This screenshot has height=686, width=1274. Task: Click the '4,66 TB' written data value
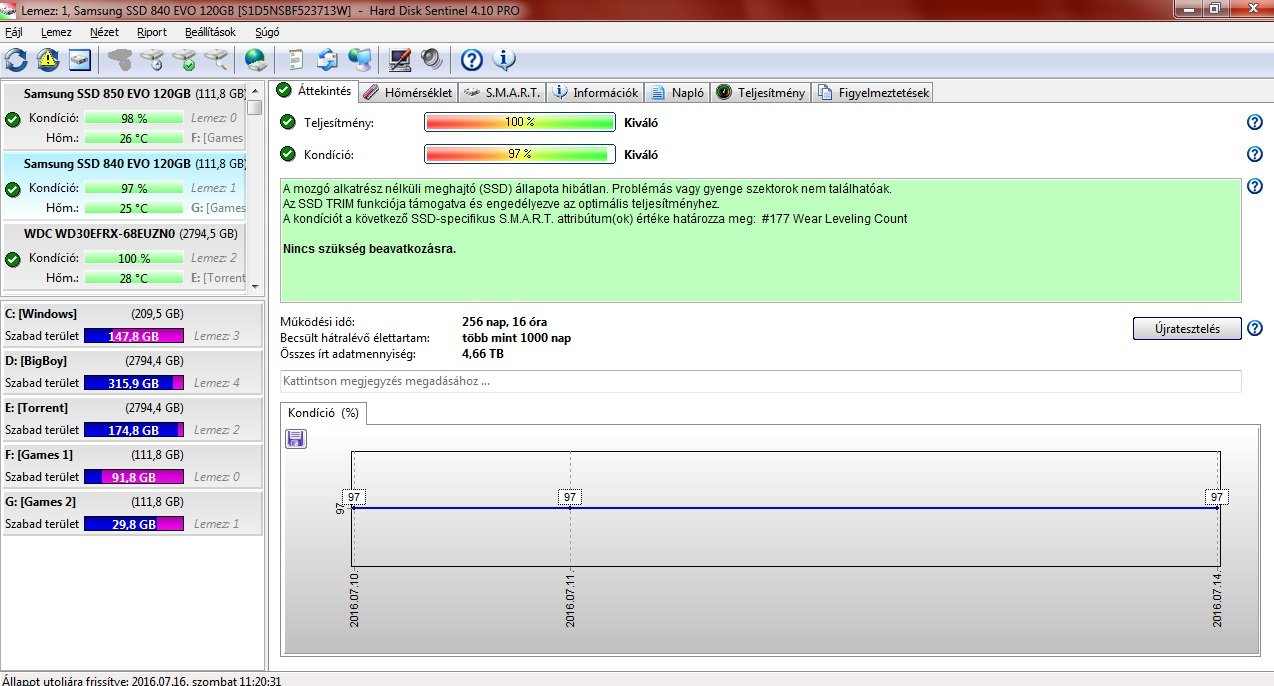tap(483, 354)
